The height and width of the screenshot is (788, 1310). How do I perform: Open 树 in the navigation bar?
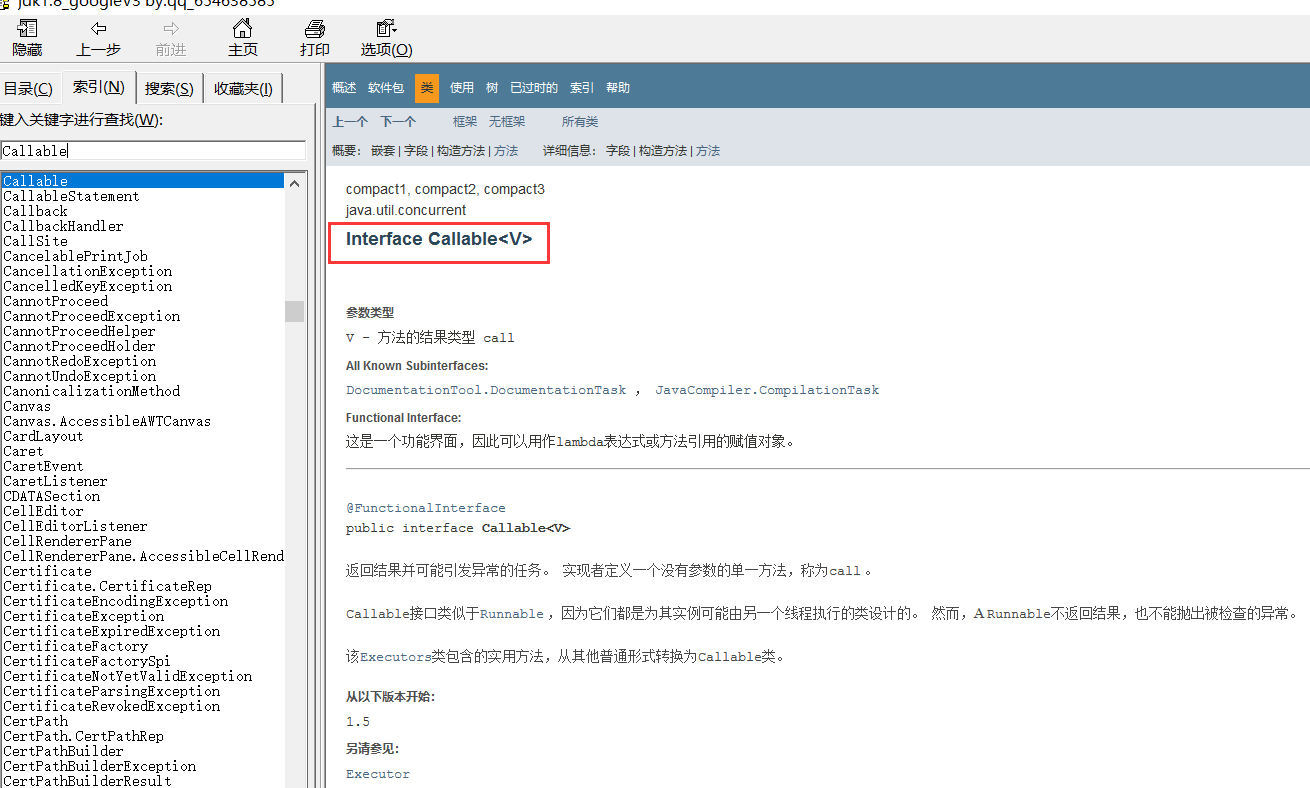(492, 88)
